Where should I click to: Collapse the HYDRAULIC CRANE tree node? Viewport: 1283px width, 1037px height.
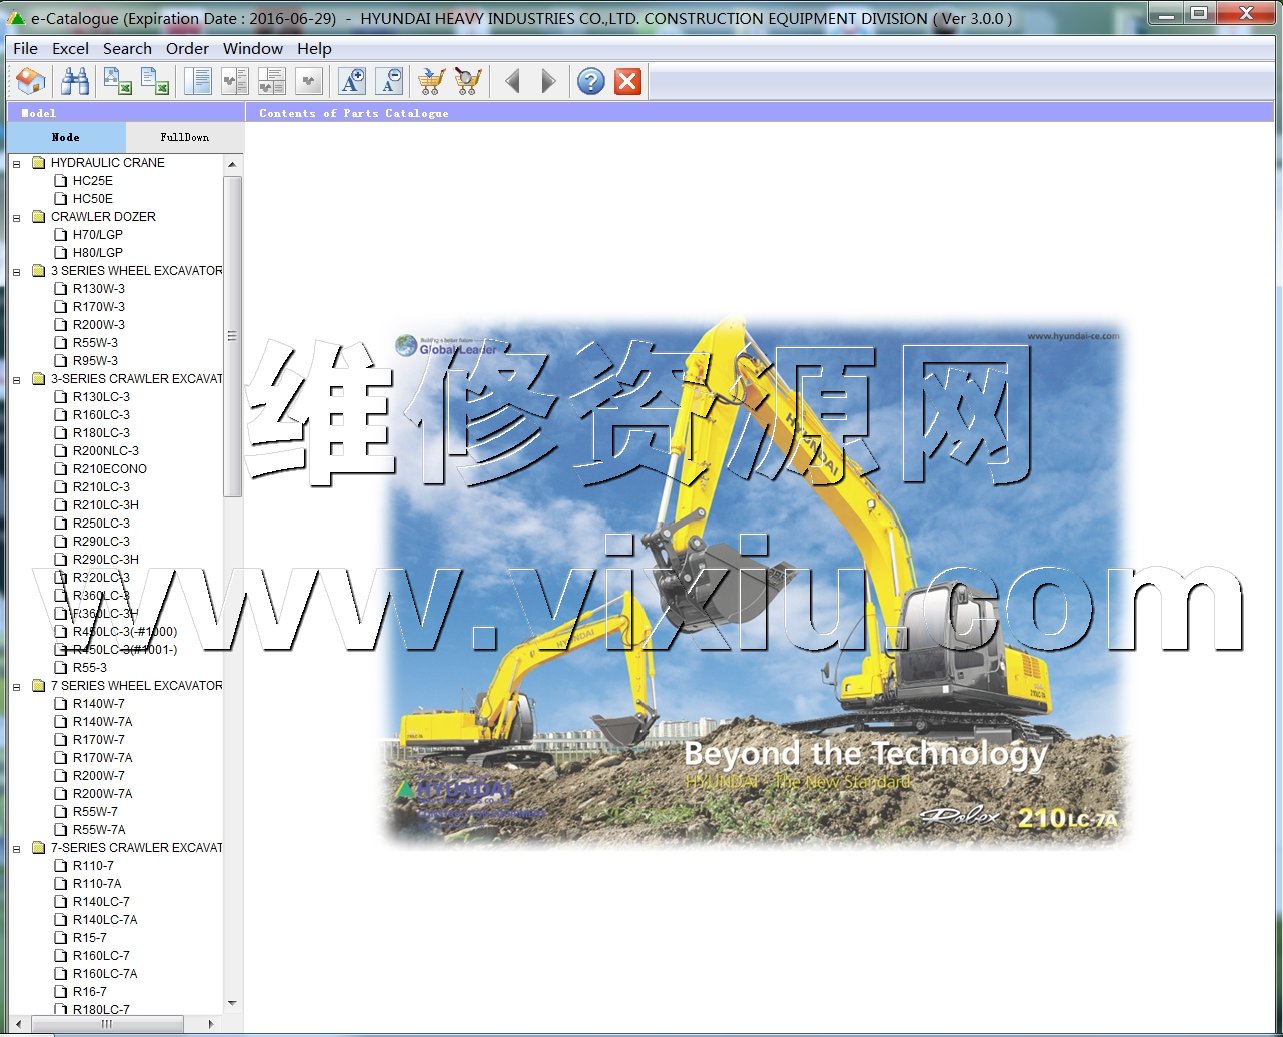pyautogui.click(x=16, y=163)
